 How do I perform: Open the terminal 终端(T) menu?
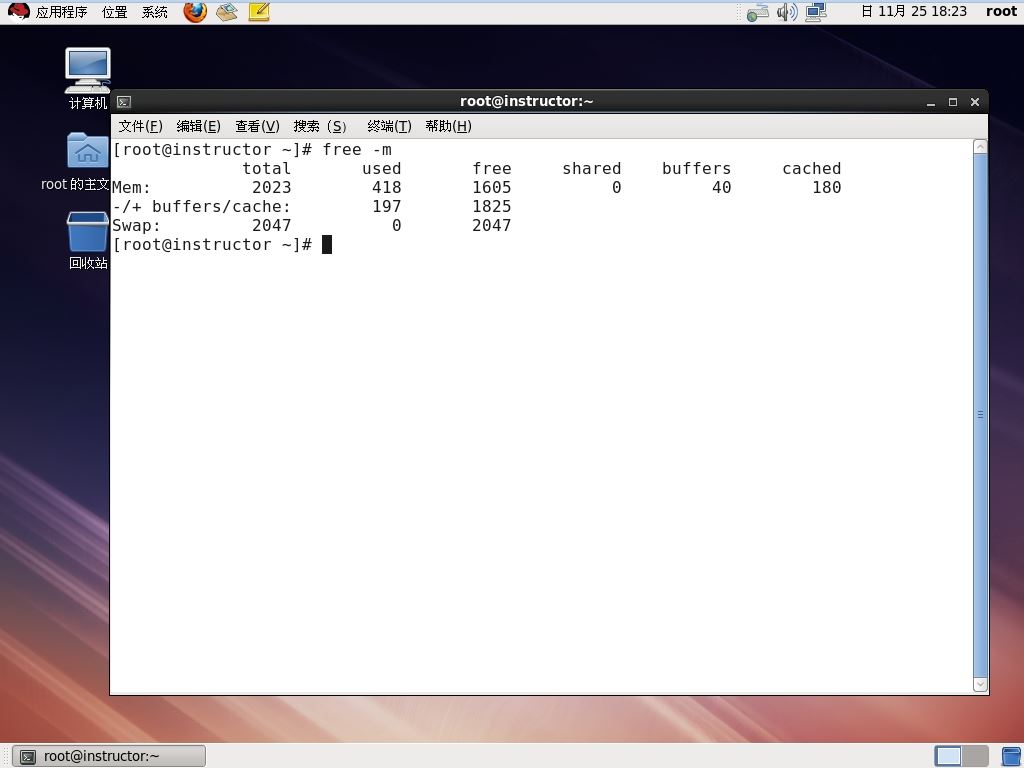pyautogui.click(x=389, y=126)
